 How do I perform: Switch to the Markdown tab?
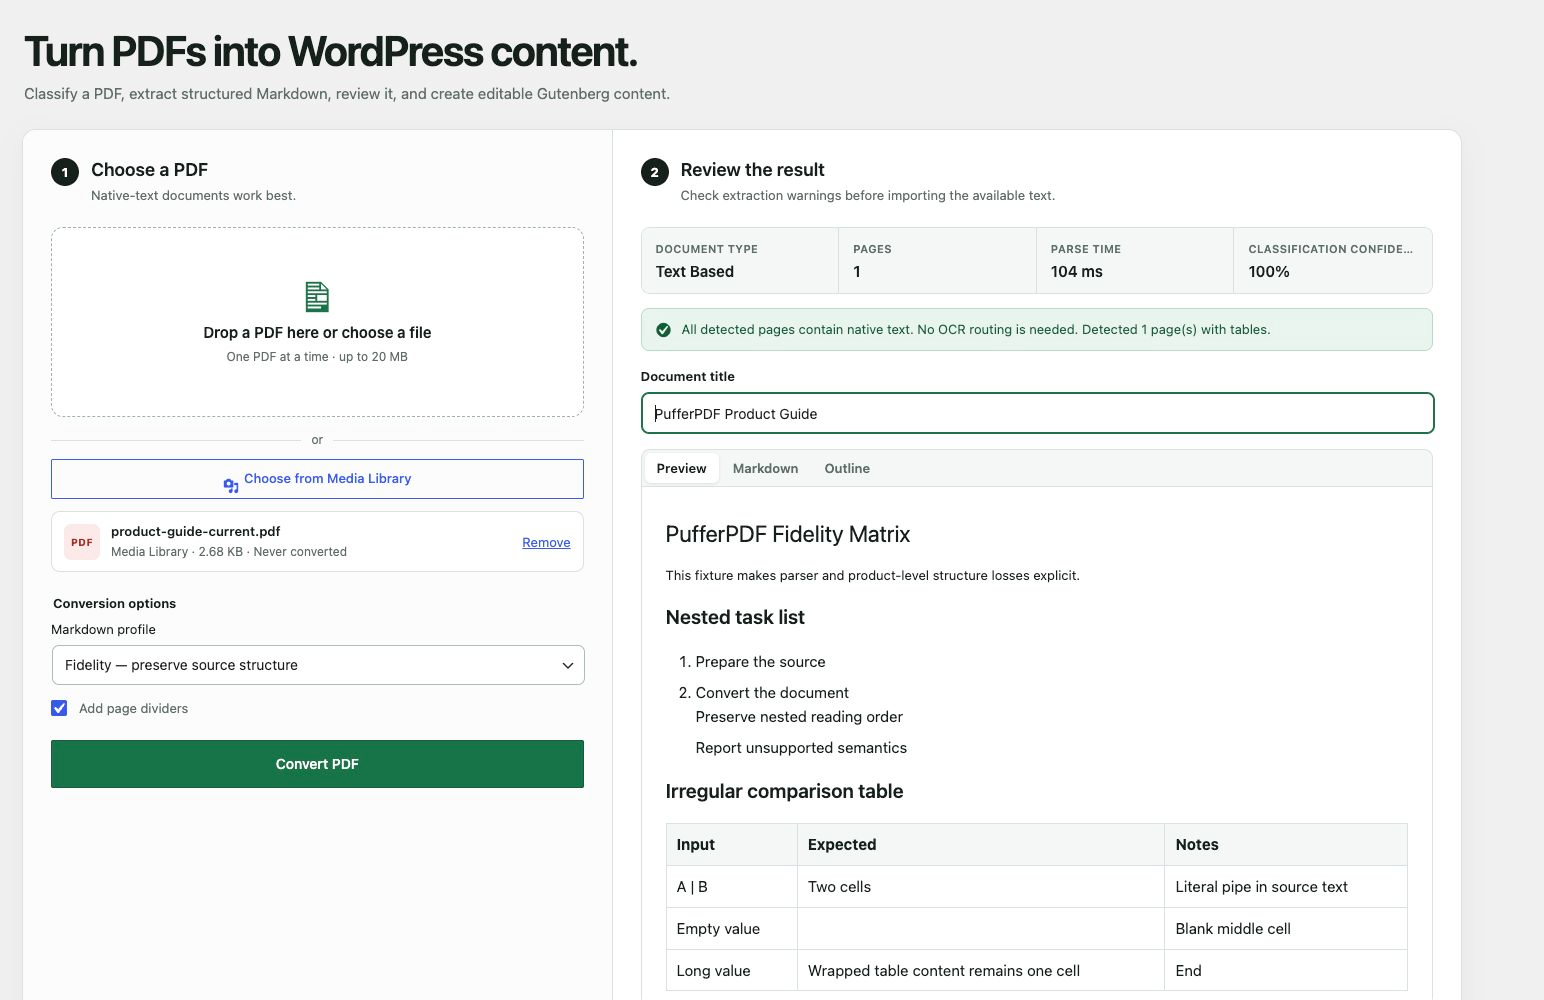pos(765,468)
